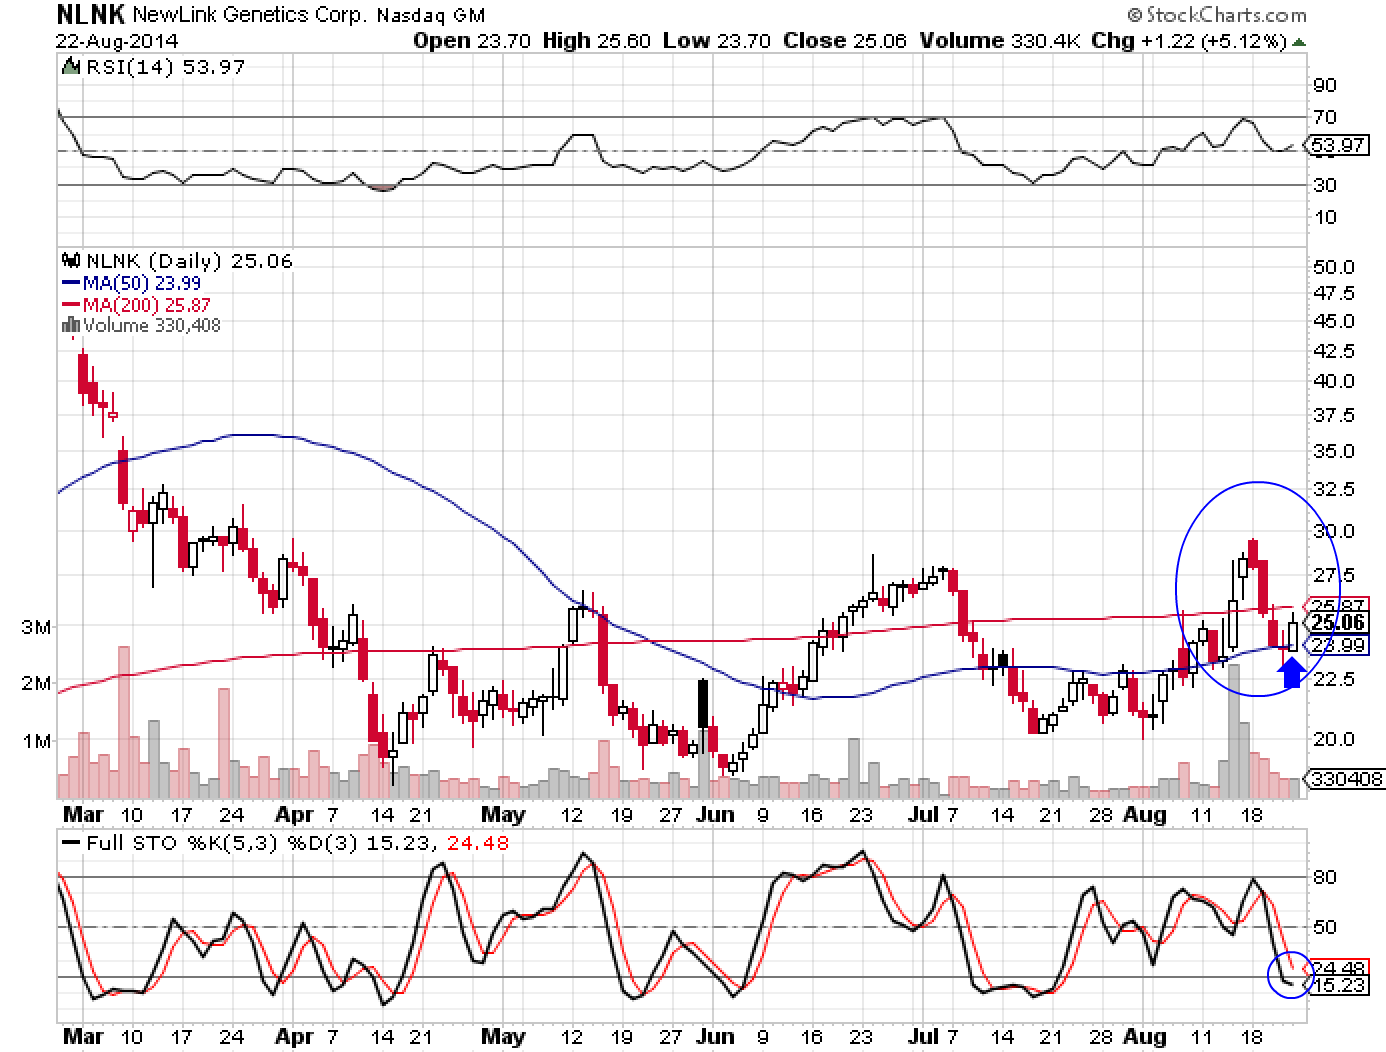Screen dimensions: 1386x1052
Task: Click the 47.5 price axis label
Action: point(1333,293)
